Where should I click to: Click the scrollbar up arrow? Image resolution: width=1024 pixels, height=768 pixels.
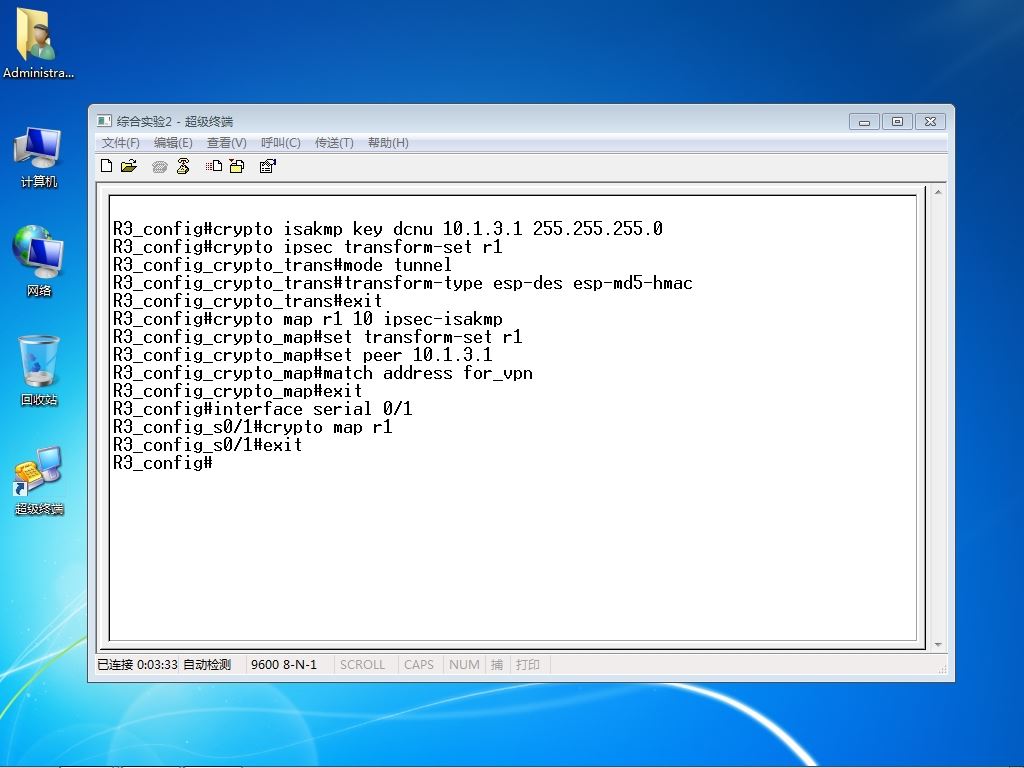coord(938,192)
